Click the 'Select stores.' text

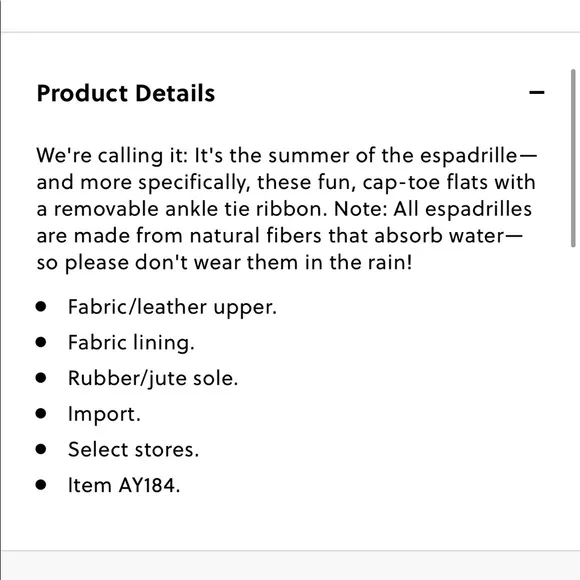(x=134, y=449)
